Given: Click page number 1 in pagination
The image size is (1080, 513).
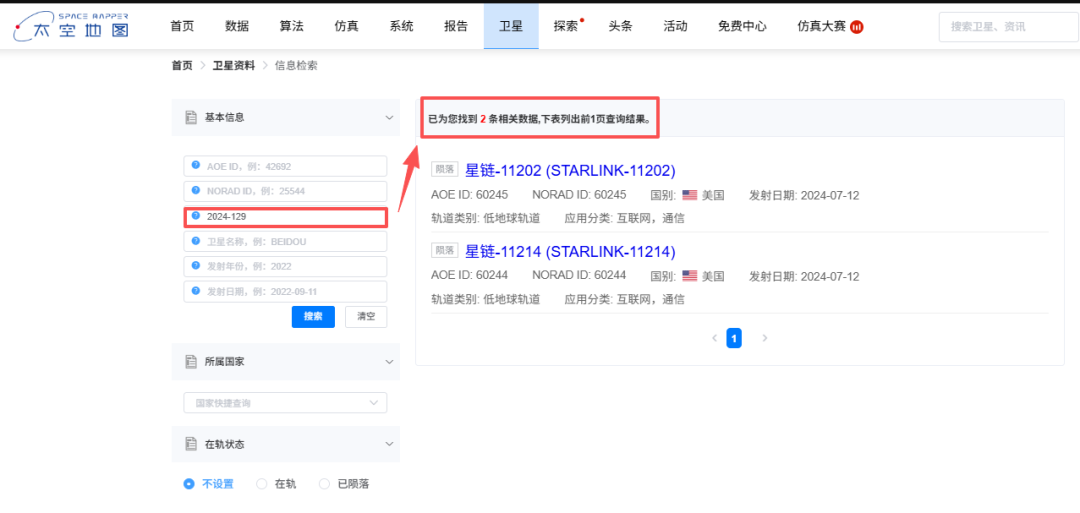Looking at the screenshot, I should pos(734,339).
